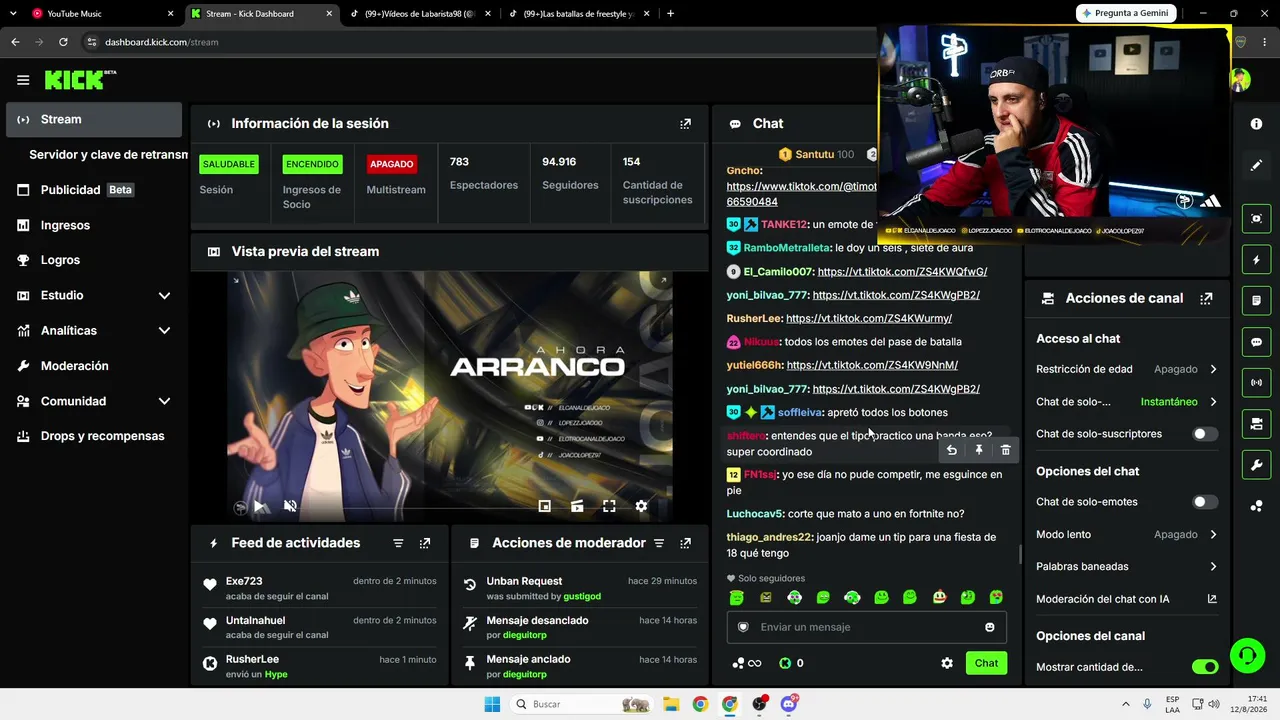This screenshot has width=1280, height=720.
Task: Open the Kick hamburger menu
Action: click(x=23, y=80)
